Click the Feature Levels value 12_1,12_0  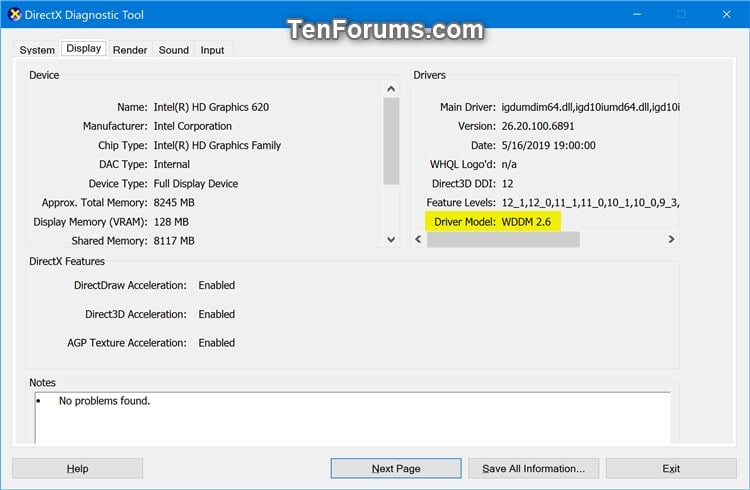point(590,203)
